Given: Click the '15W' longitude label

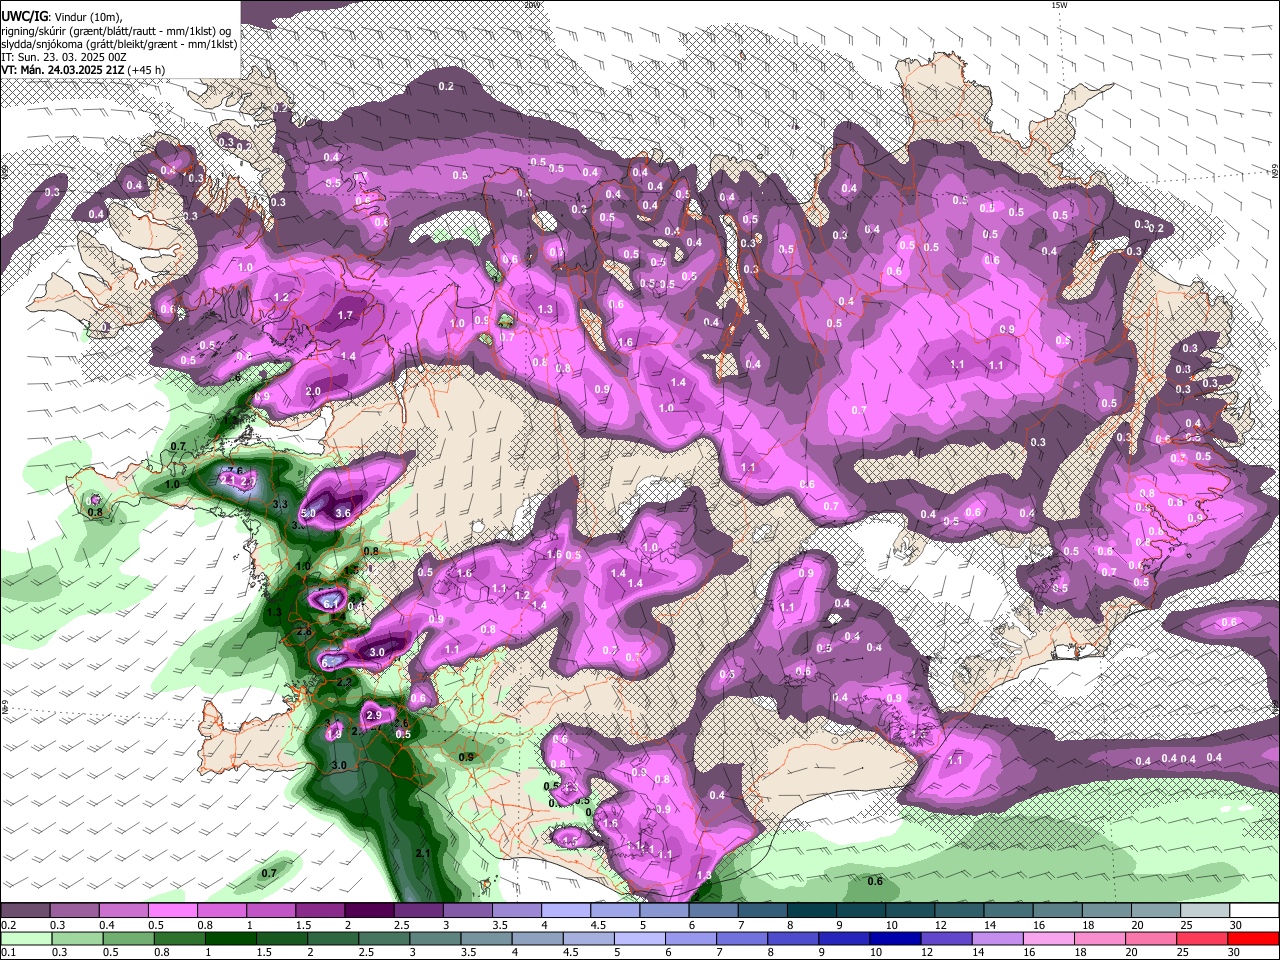Looking at the screenshot, I should (x=1059, y=5).
